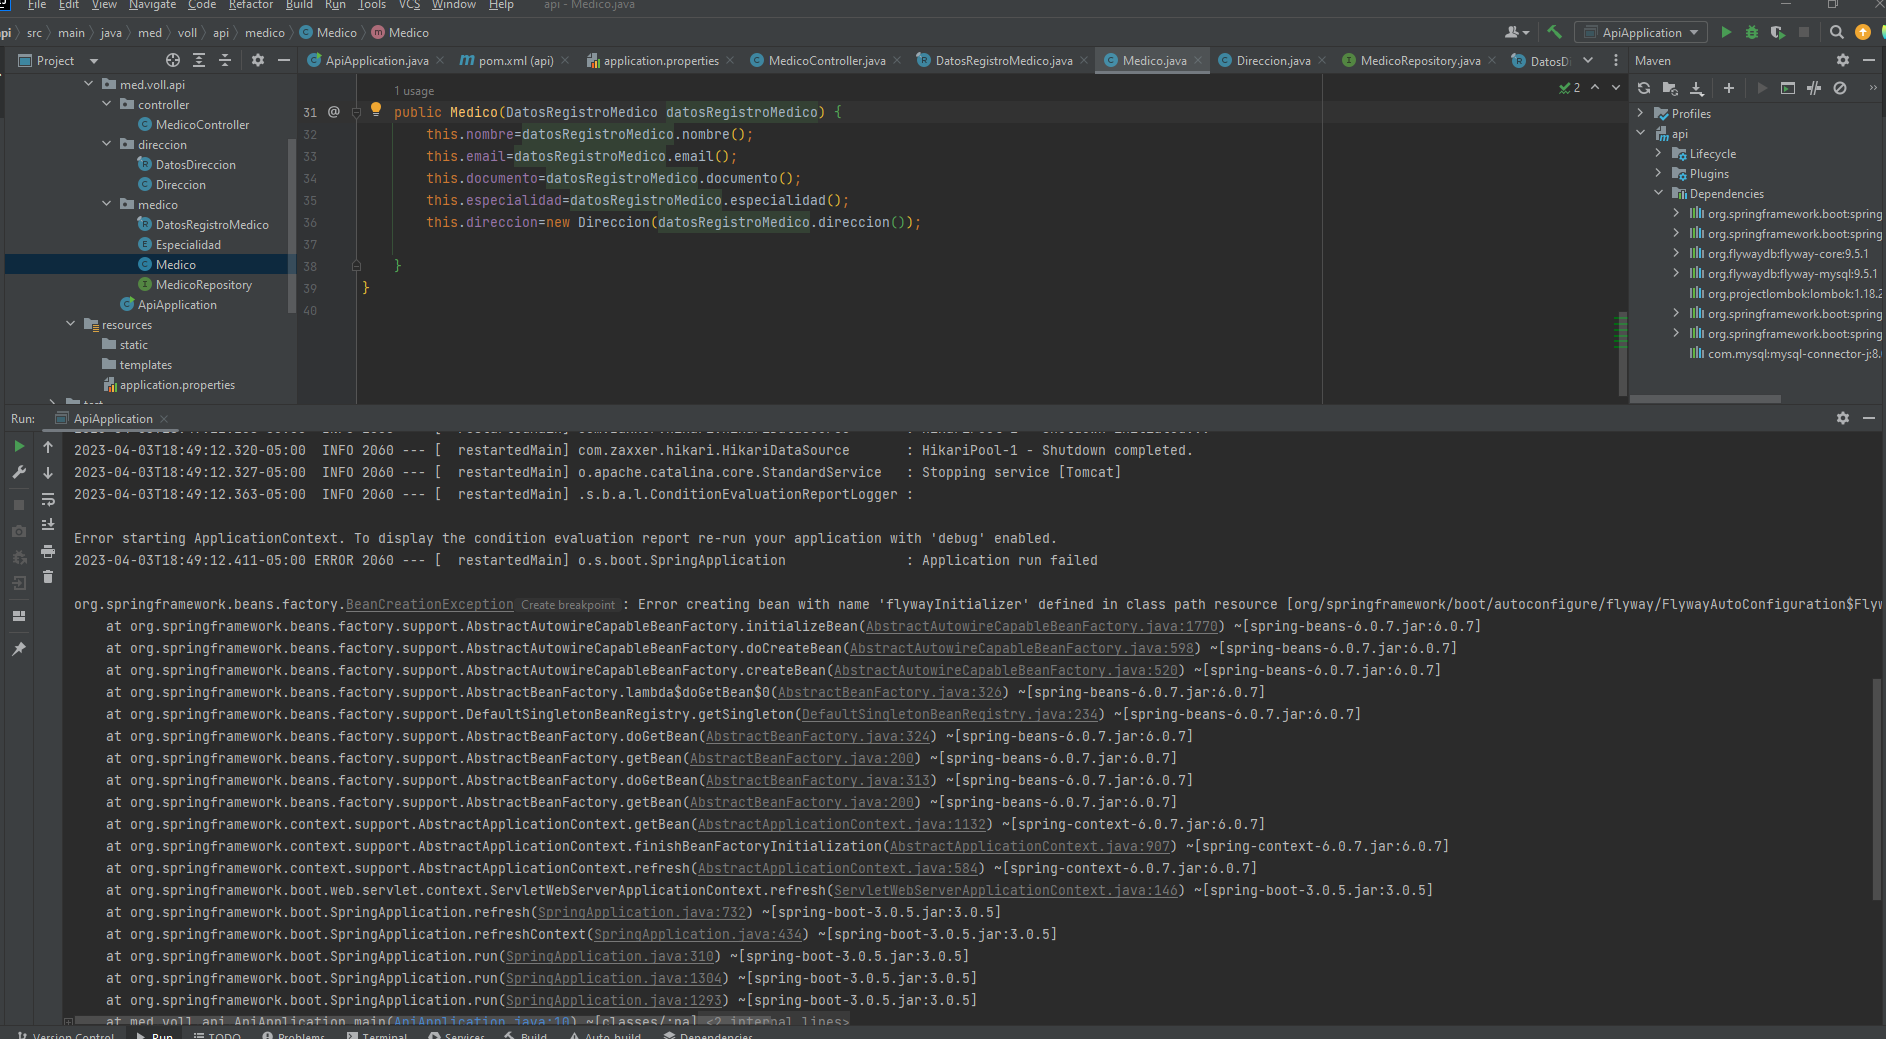Click the lightbulb quick-fix icon at line 31
Image resolution: width=1886 pixels, height=1039 pixels.
[x=376, y=110]
